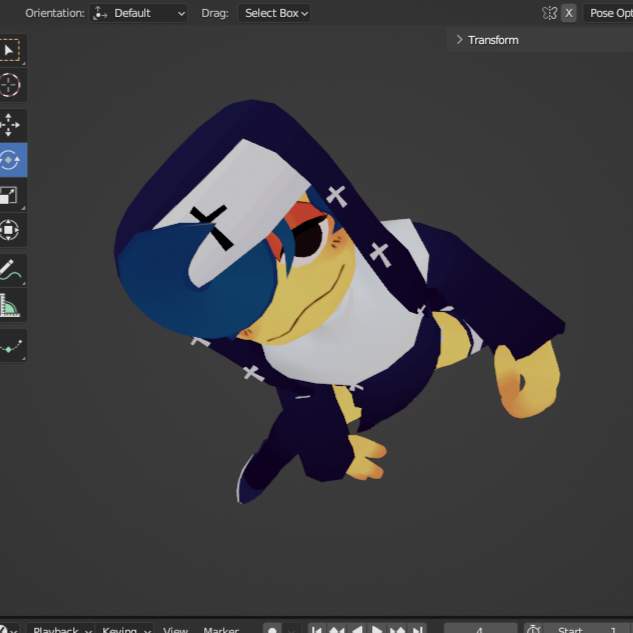Choose the Measure ruler tool

point(11,305)
